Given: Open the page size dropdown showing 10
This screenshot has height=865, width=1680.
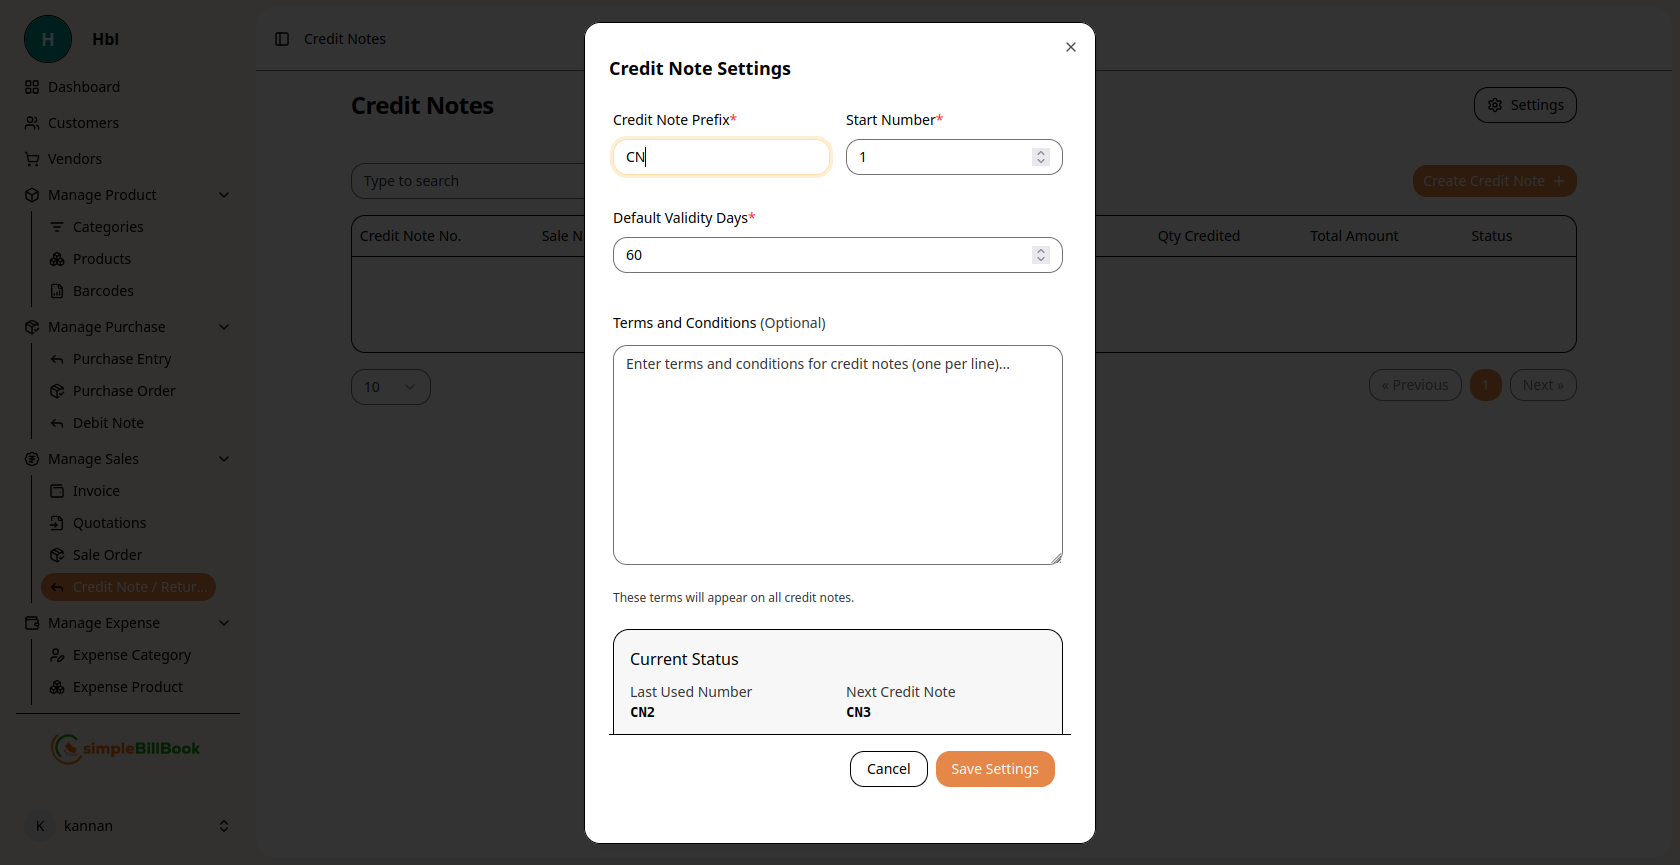Looking at the screenshot, I should (390, 387).
